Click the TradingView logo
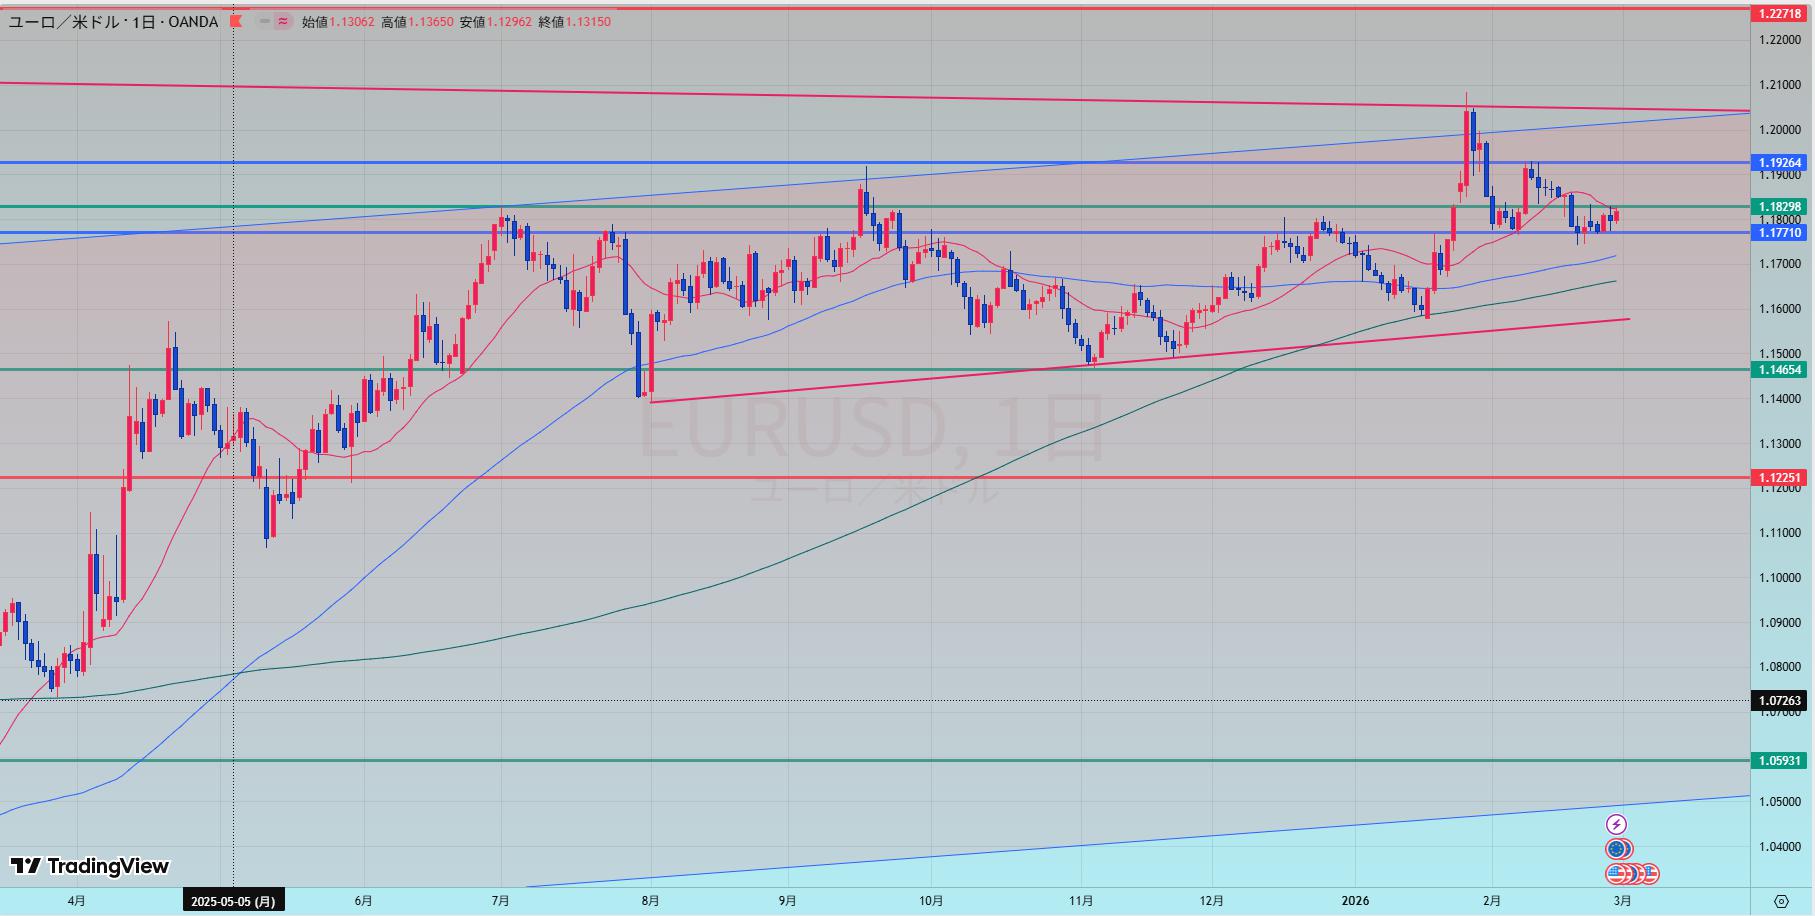Viewport: 1815px width, 916px height. [x=90, y=866]
